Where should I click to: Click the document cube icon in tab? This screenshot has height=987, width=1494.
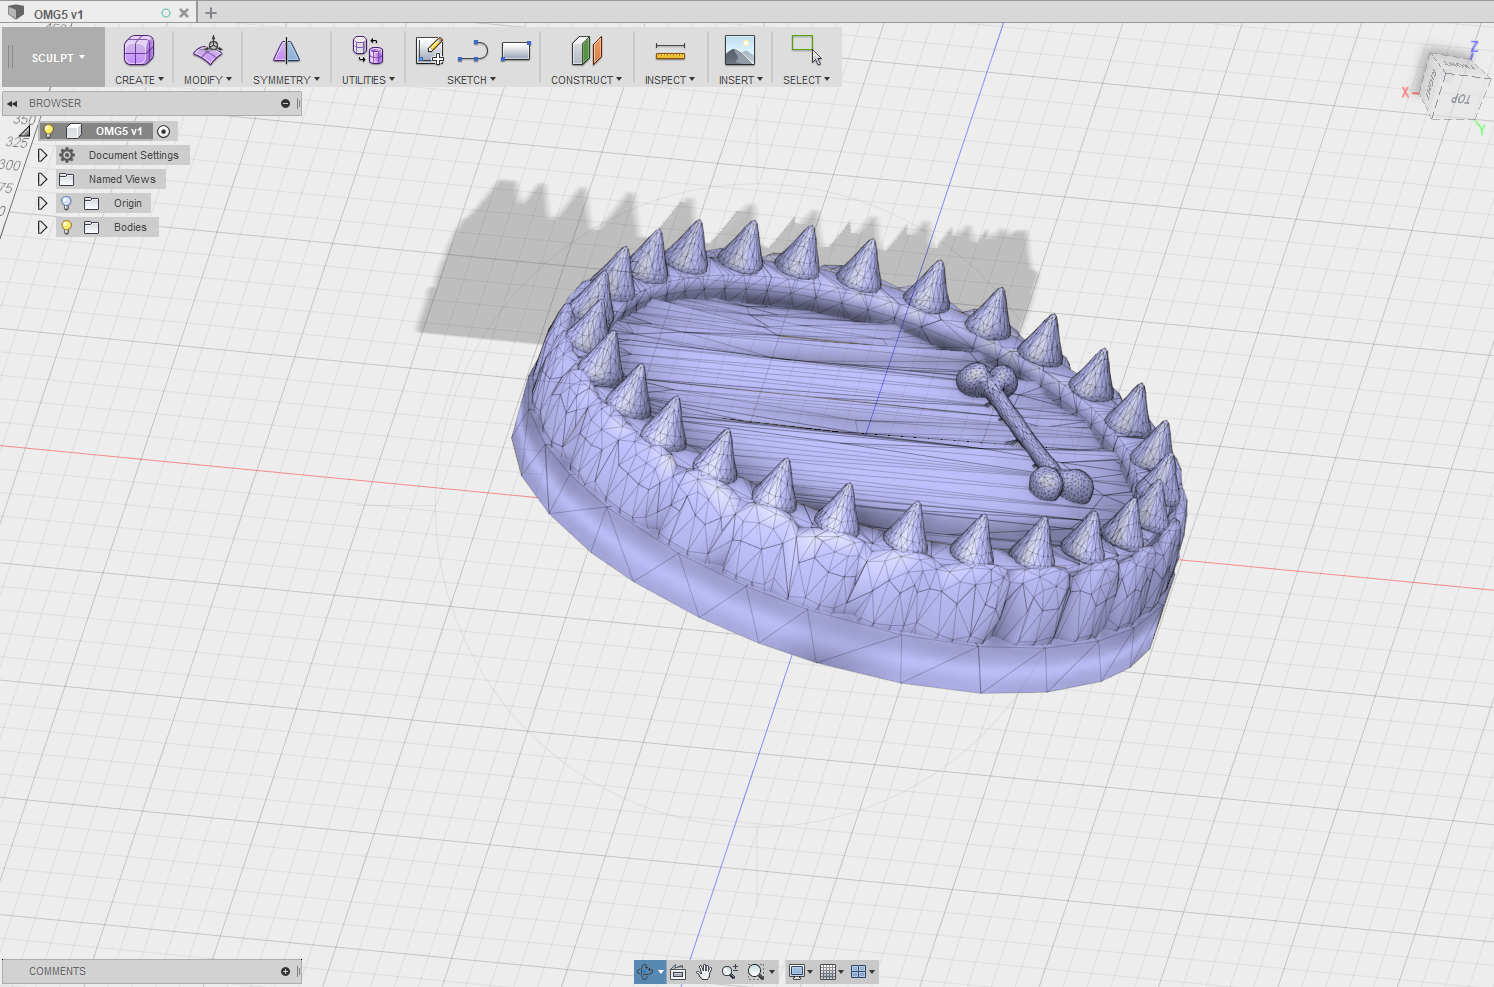point(16,12)
